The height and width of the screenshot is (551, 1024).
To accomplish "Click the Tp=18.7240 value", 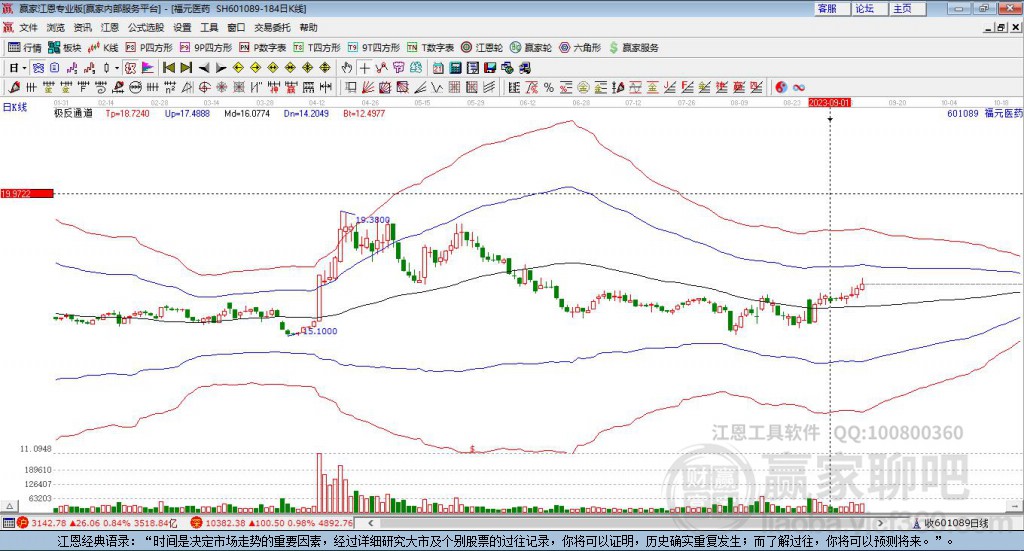I will point(127,114).
